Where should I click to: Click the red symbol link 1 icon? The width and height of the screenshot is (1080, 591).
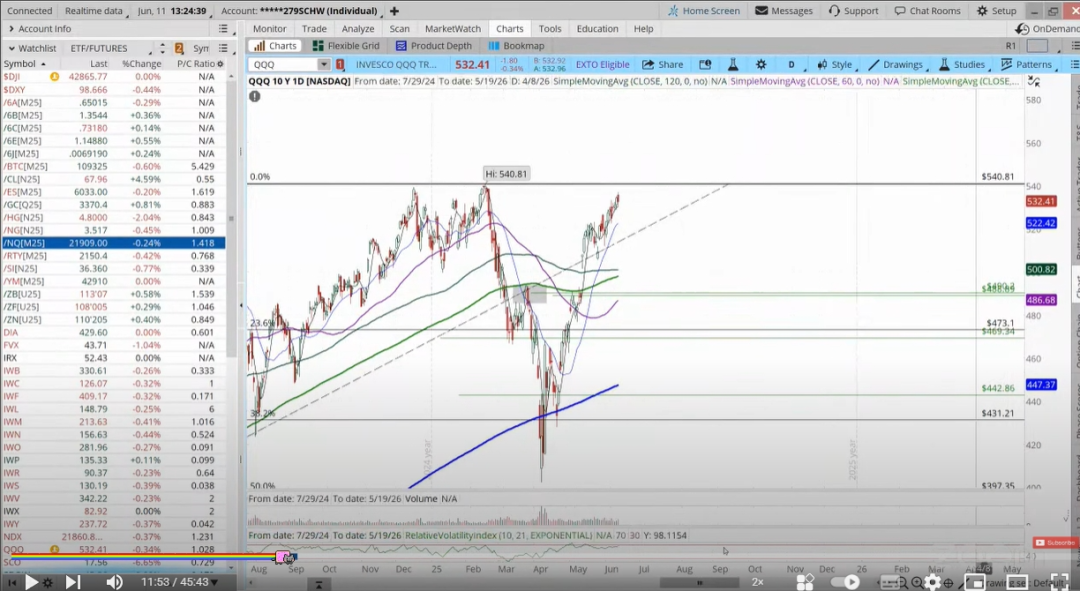(x=340, y=65)
